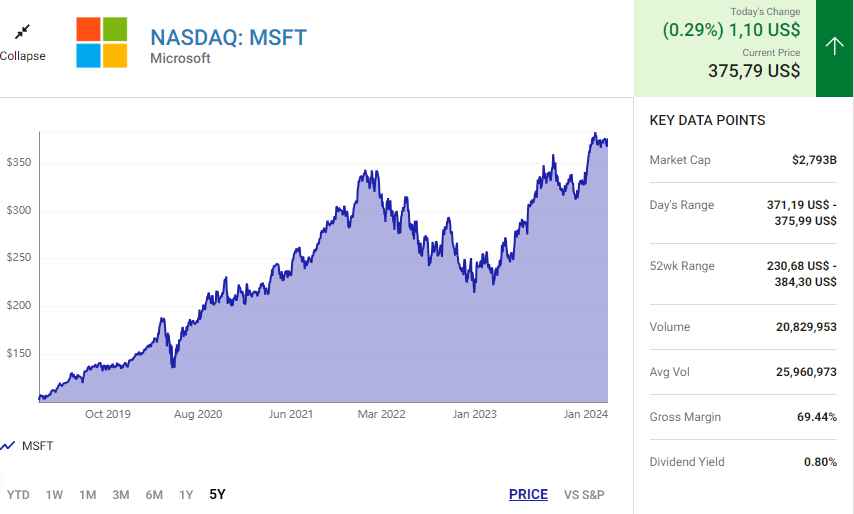Click the current price 375,79 US$
Screen dimensions: 854x514
pos(753,71)
